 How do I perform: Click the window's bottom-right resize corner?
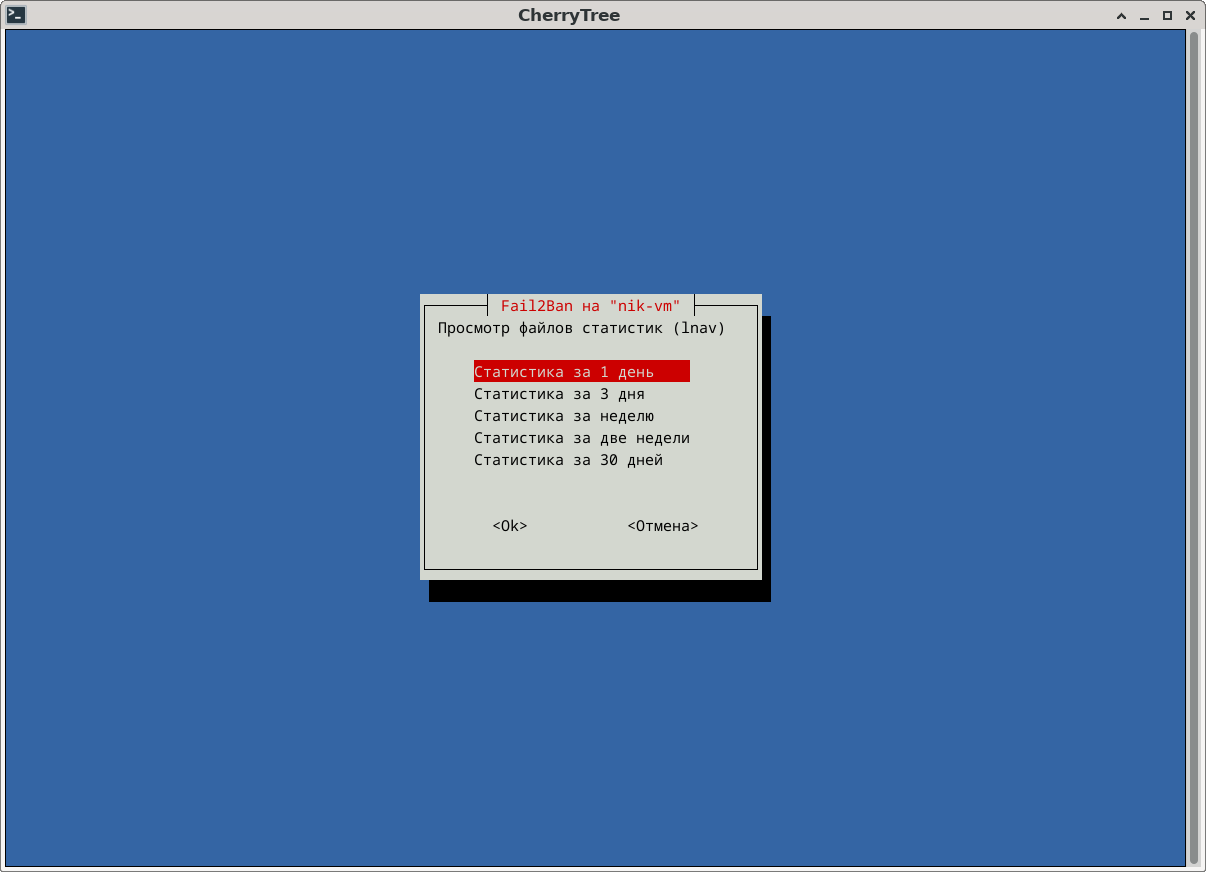(1200, 866)
